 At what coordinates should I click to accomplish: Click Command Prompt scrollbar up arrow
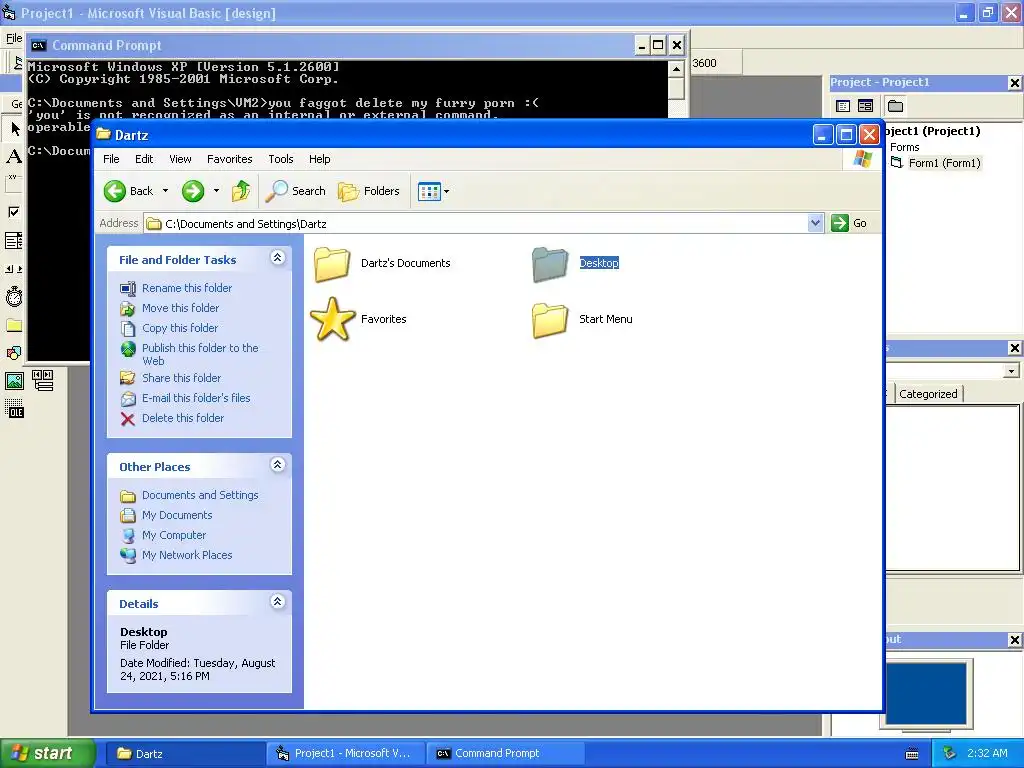tap(677, 69)
